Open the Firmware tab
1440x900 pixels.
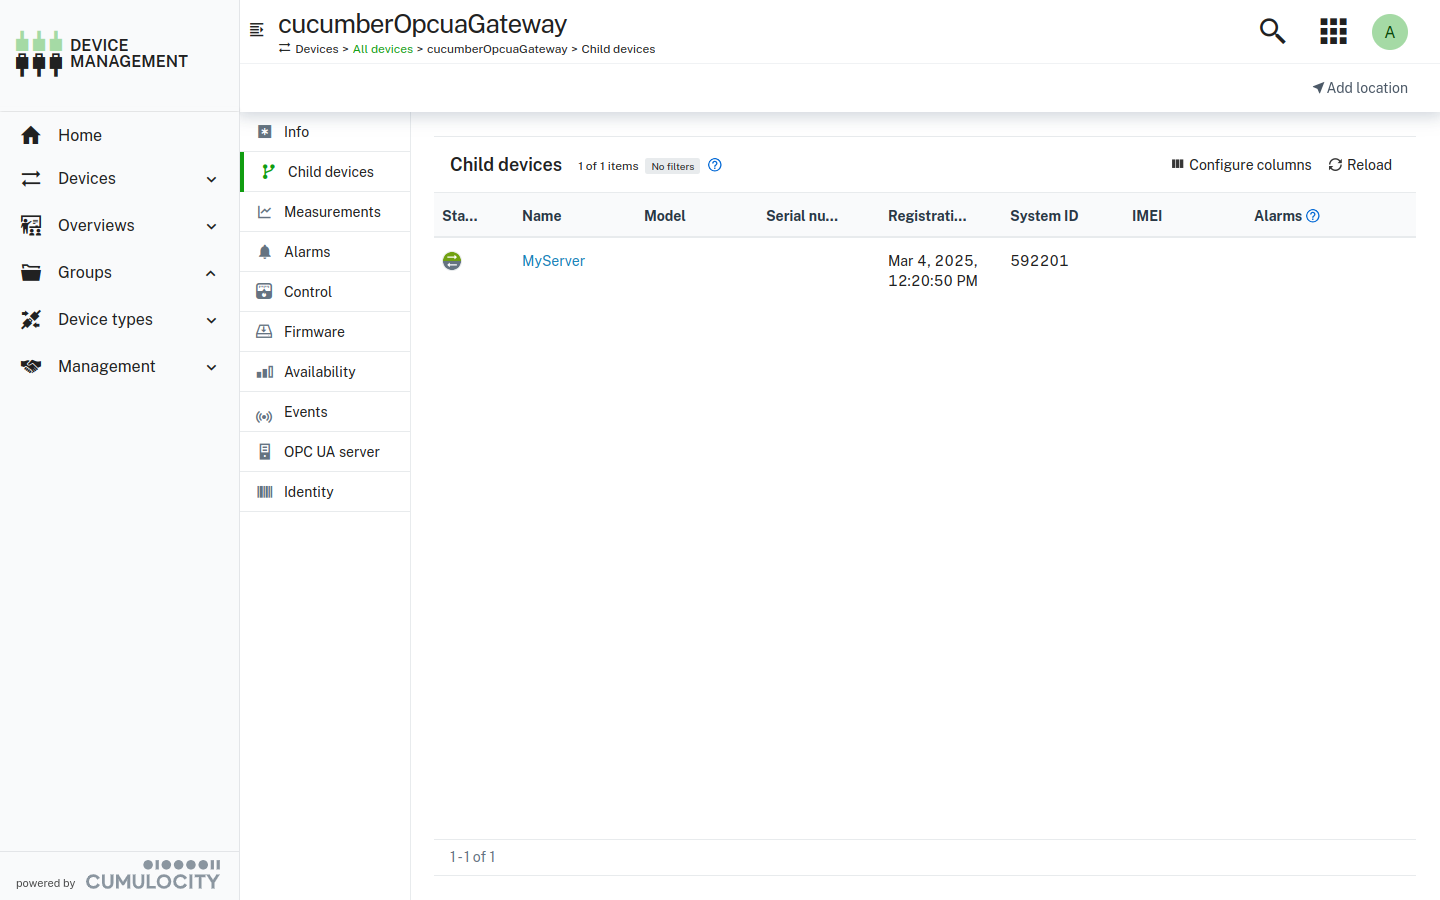click(x=314, y=332)
